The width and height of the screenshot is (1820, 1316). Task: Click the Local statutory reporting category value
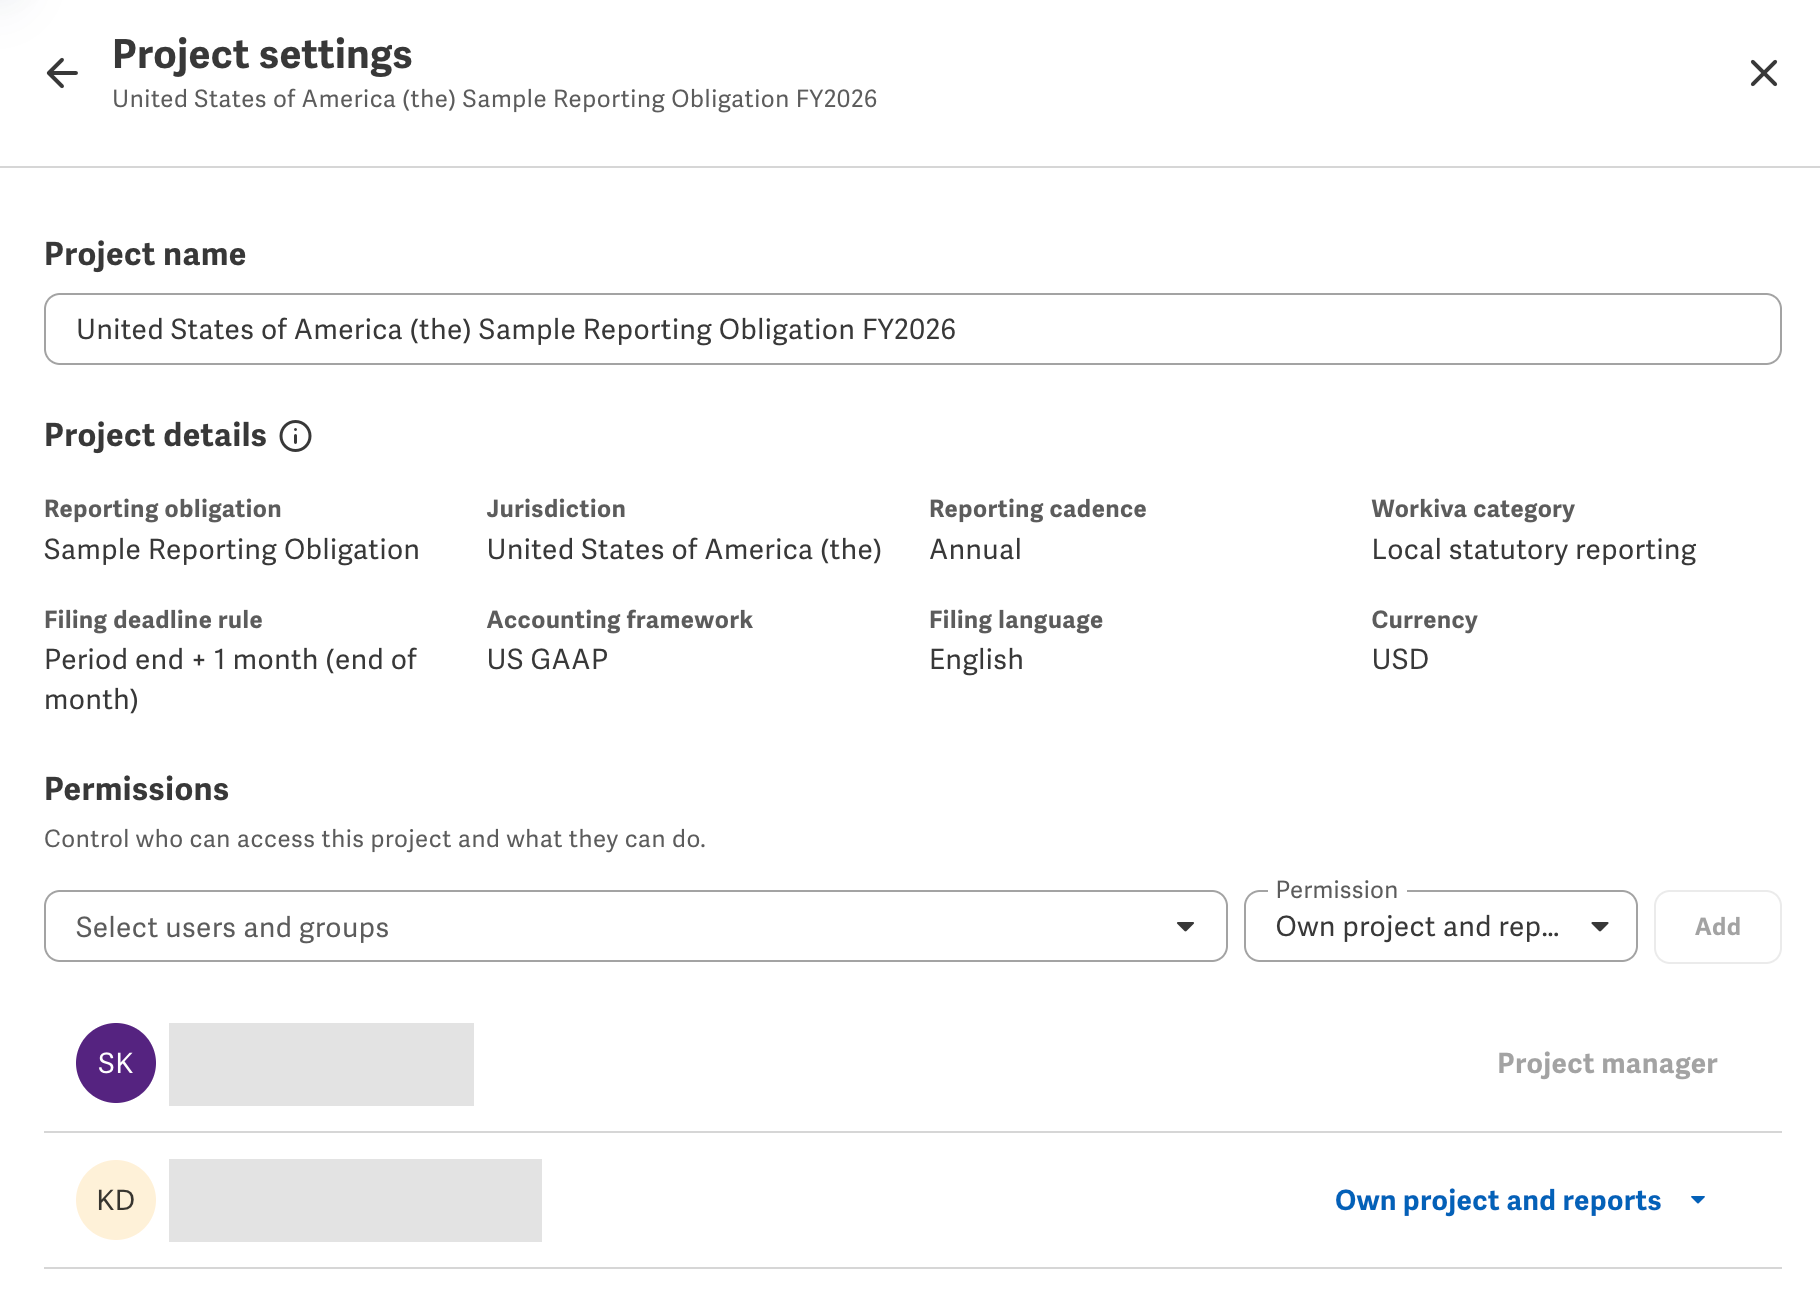click(1534, 549)
